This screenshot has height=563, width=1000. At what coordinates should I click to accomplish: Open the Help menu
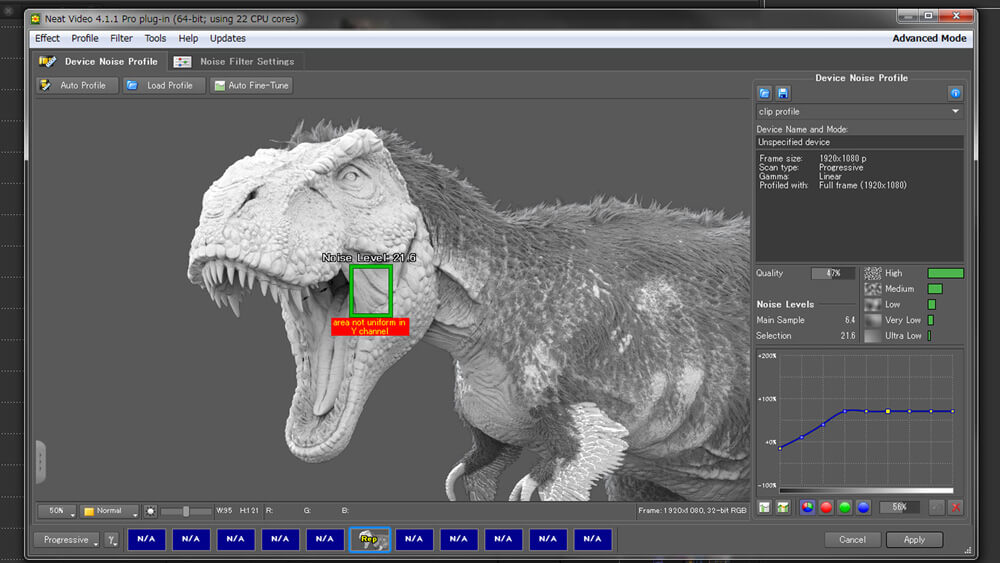click(x=188, y=38)
